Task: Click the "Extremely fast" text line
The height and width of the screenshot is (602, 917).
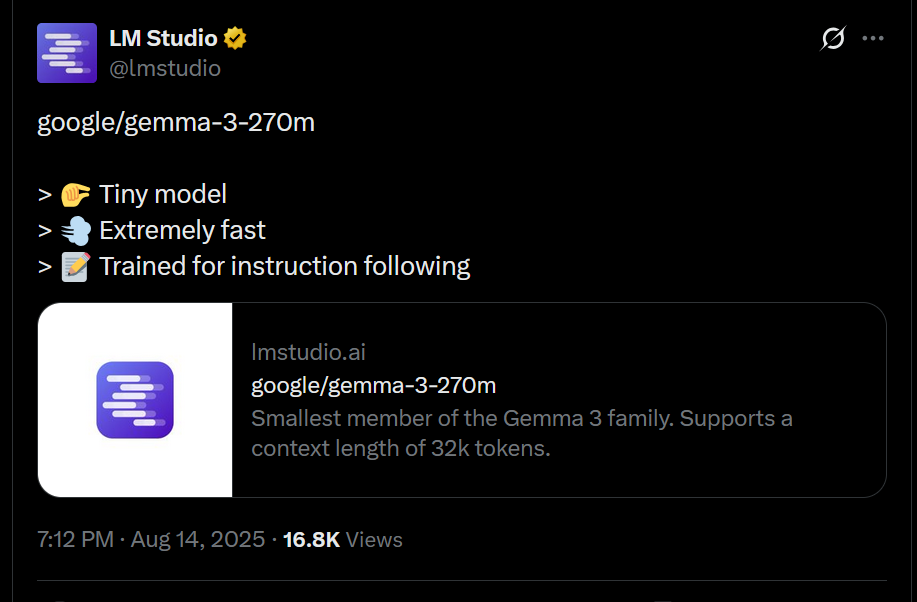Action: tap(182, 231)
